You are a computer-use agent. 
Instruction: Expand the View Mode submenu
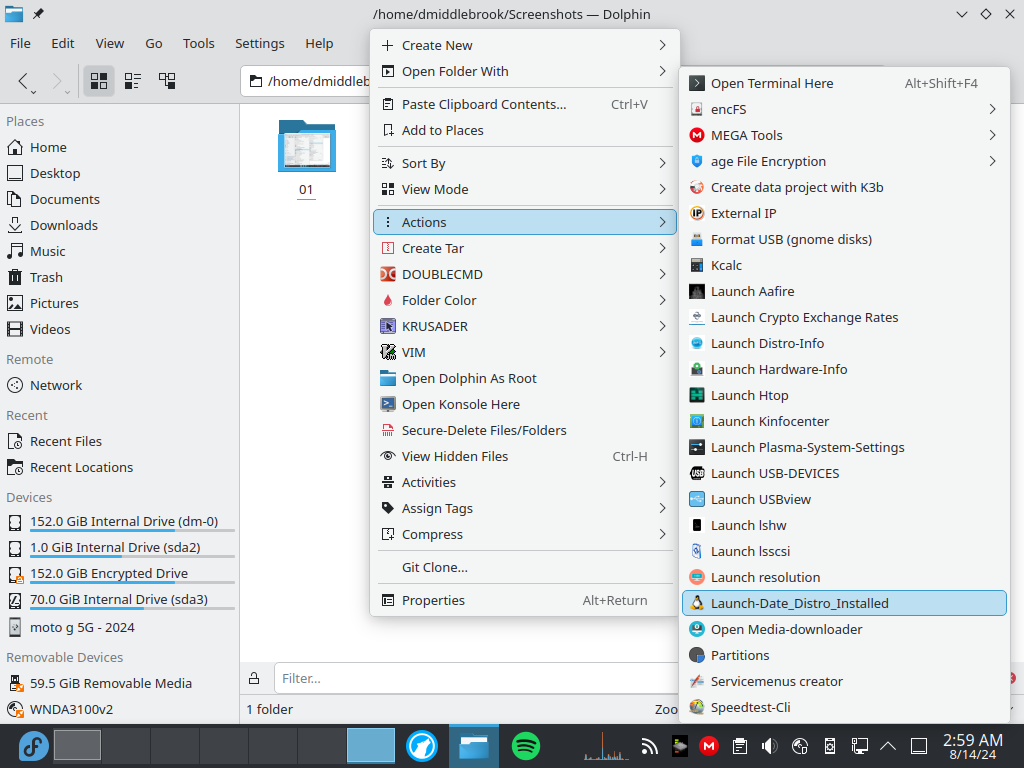[x=524, y=189]
